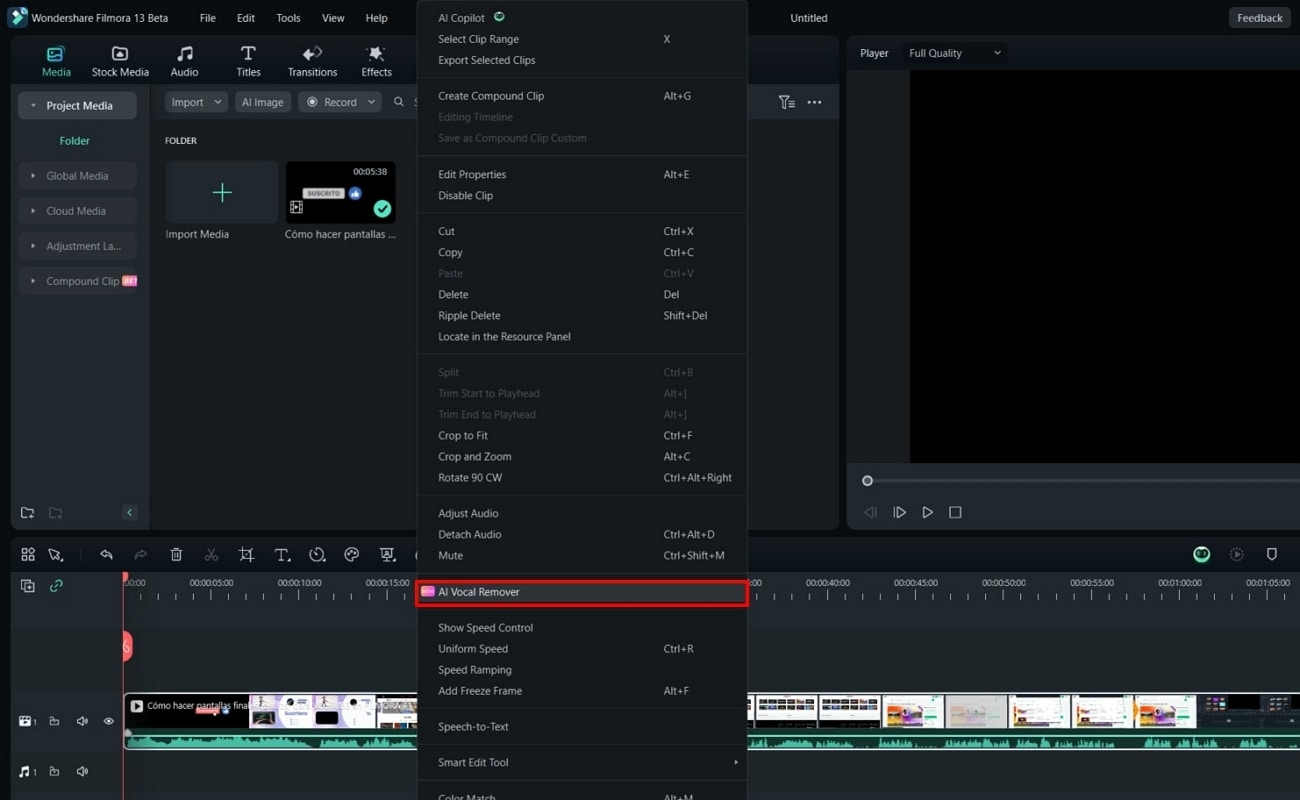Image resolution: width=1300 pixels, height=800 pixels.
Task: Click the Undo arrow icon
Action: click(106, 554)
